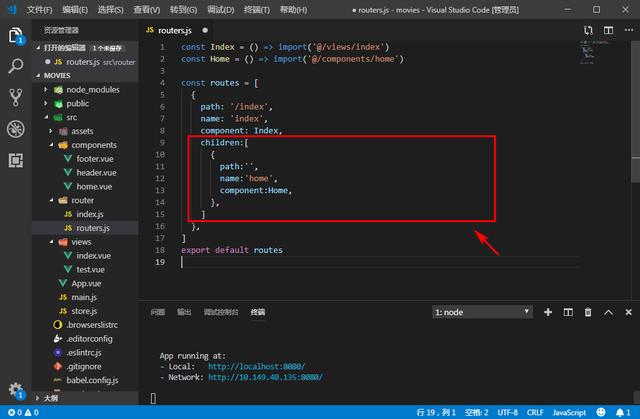The image size is (640, 419).
Task: Collapse the router folder
Action: pyautogui.click(x=82, y=200)
